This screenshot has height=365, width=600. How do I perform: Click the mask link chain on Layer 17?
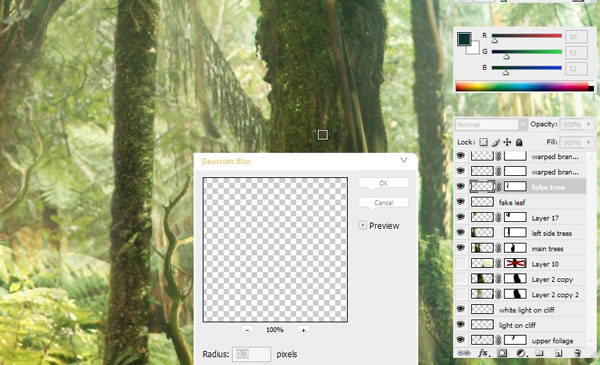click(498, 217)
